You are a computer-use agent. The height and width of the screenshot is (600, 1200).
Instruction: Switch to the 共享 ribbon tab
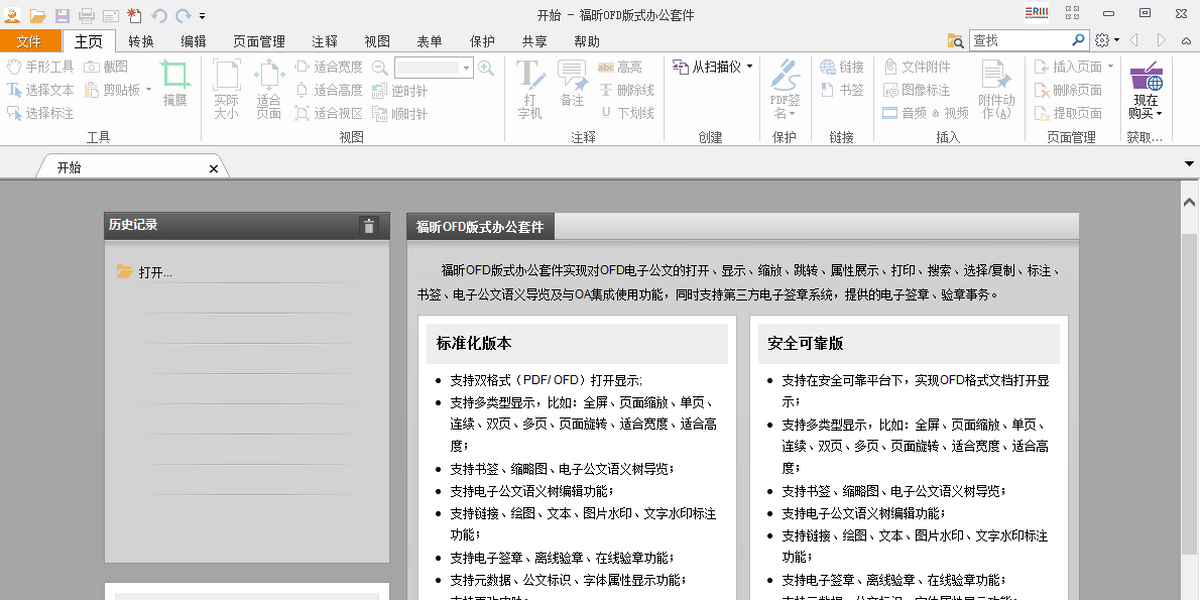[x=534, y=41]
